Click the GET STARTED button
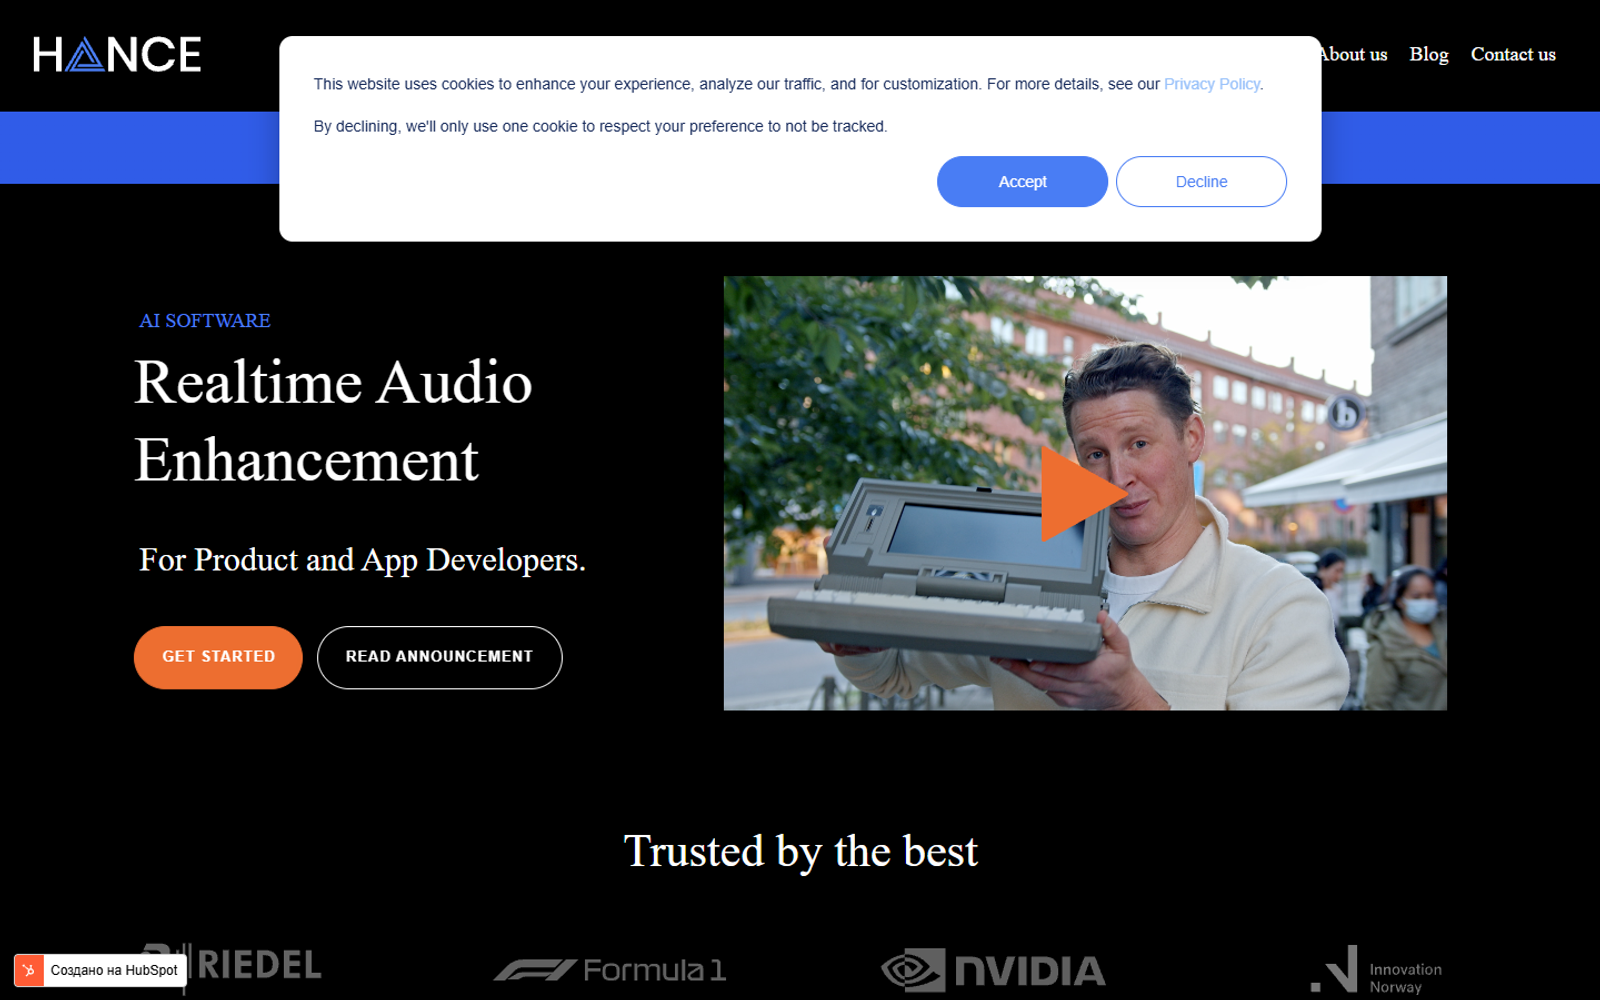1600x1000 pixels. [218, 657]
